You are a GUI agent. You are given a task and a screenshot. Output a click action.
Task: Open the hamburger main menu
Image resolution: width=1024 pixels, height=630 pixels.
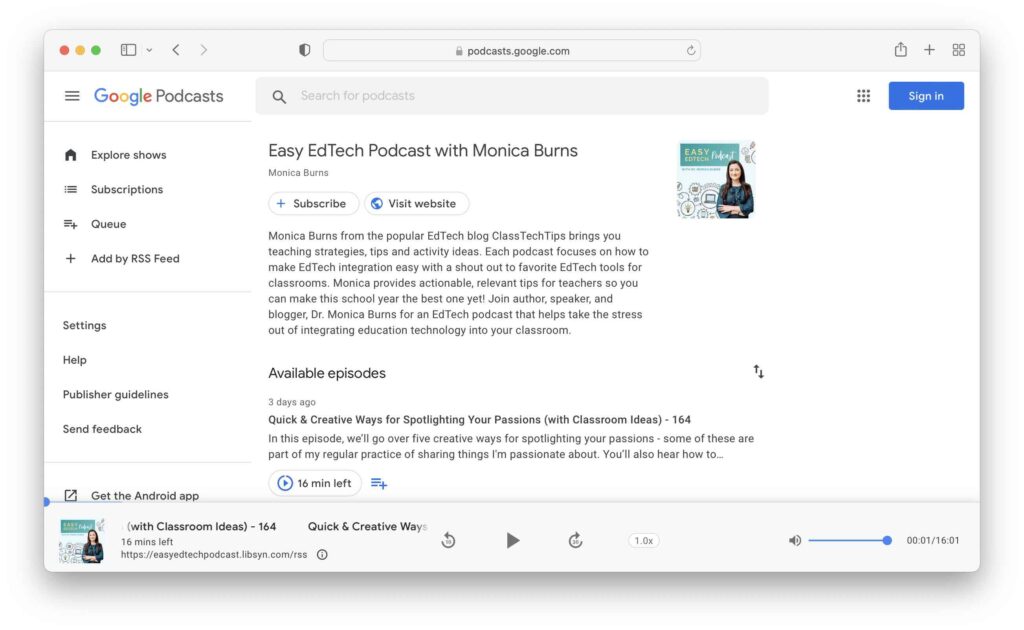(72, 96)
